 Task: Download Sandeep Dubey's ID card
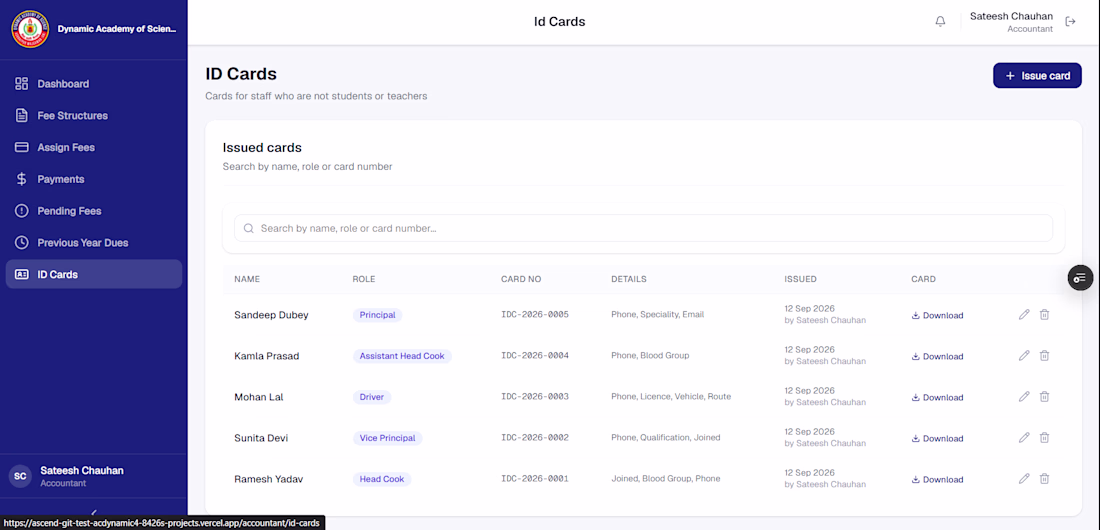tap(937, 315)
